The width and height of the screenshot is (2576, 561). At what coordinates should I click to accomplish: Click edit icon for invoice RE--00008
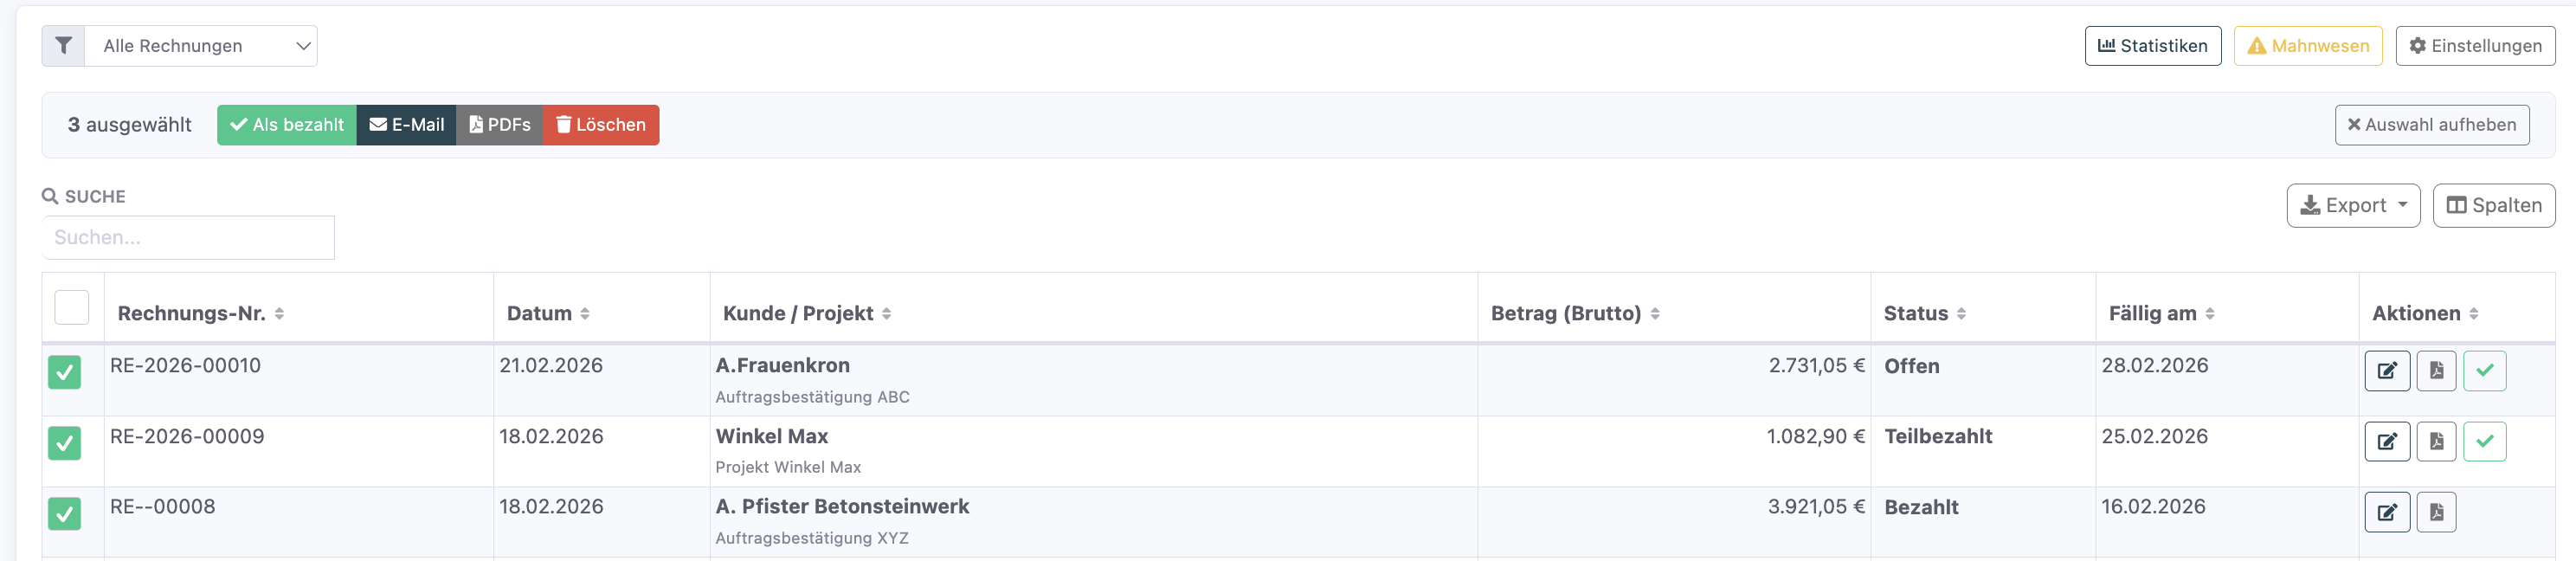click(x=2386, y=512)
